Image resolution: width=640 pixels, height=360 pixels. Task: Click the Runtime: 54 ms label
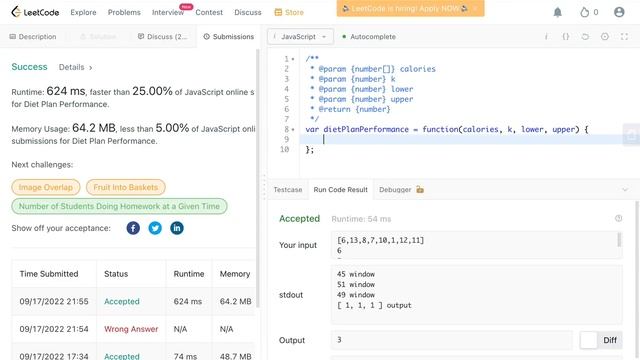coord(361,219)
